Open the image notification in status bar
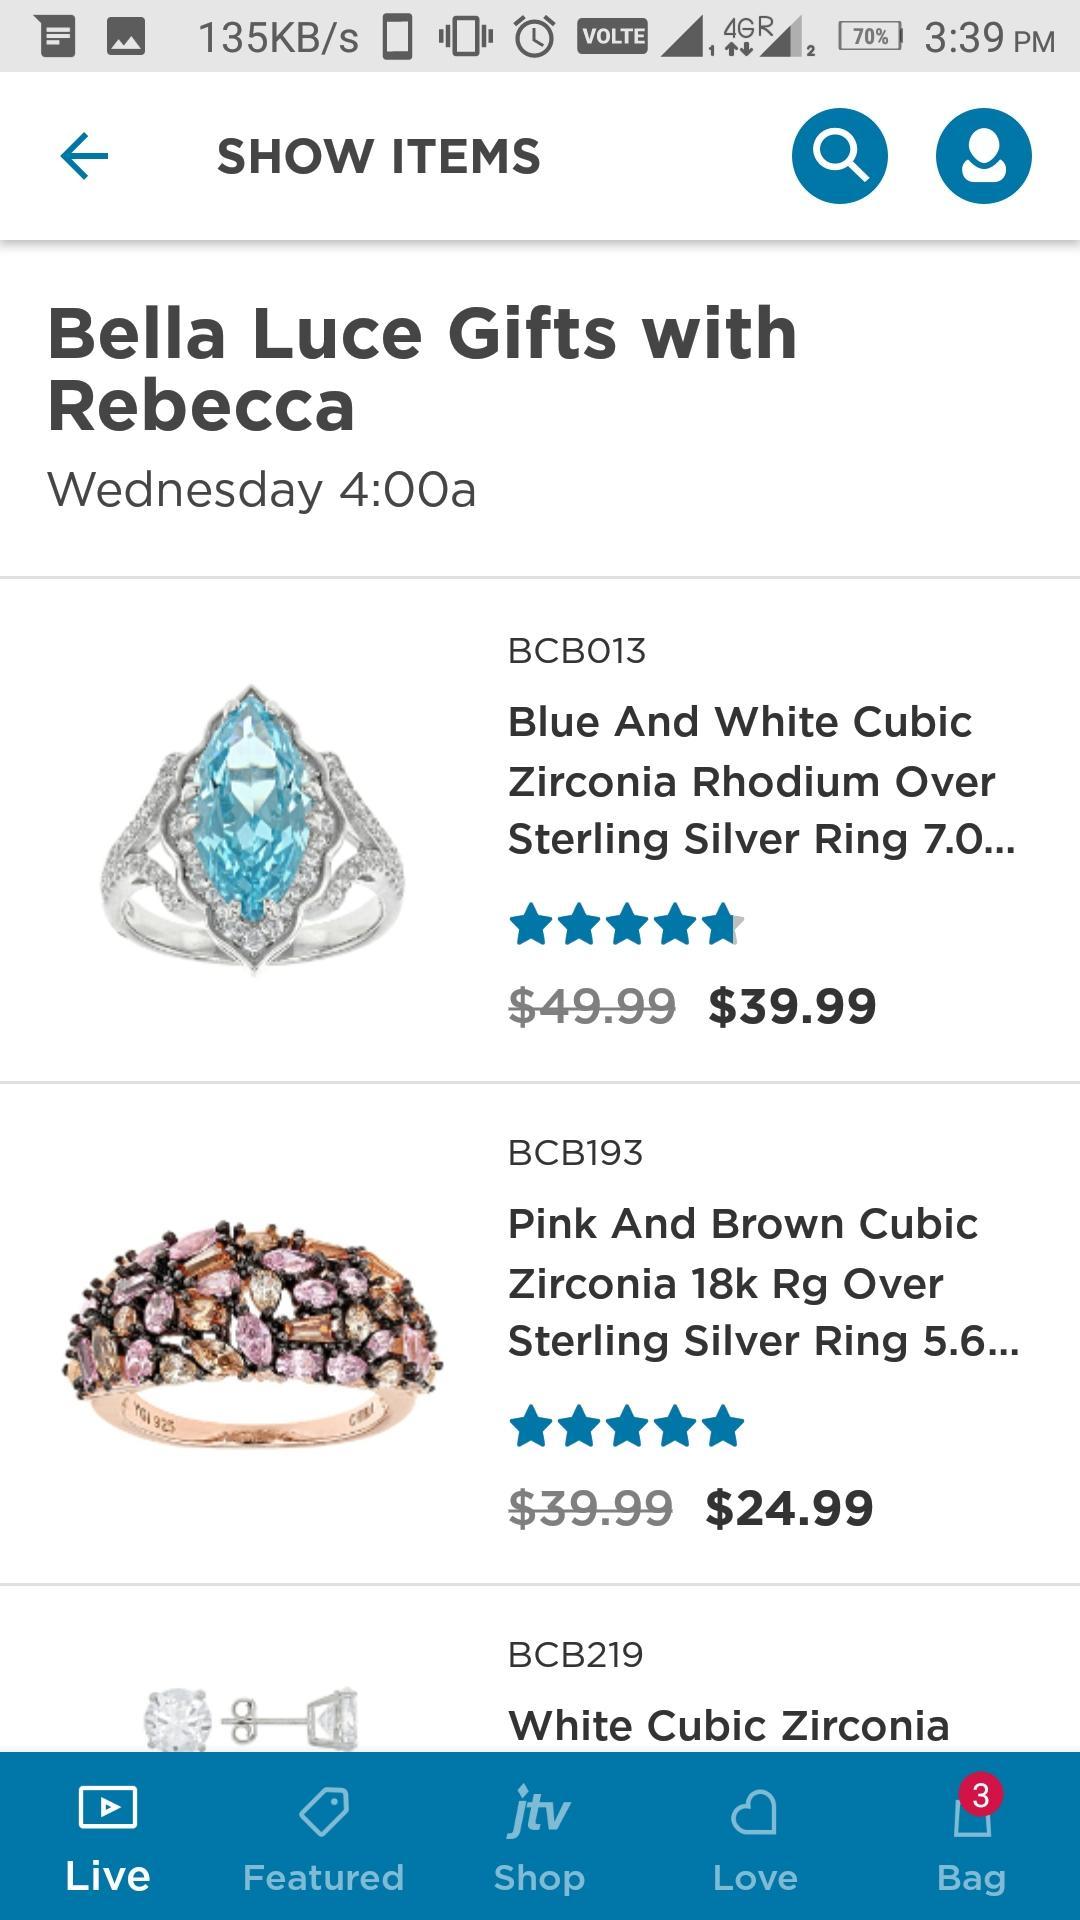Screen dimensions: 1080x1920 [126, 37]
